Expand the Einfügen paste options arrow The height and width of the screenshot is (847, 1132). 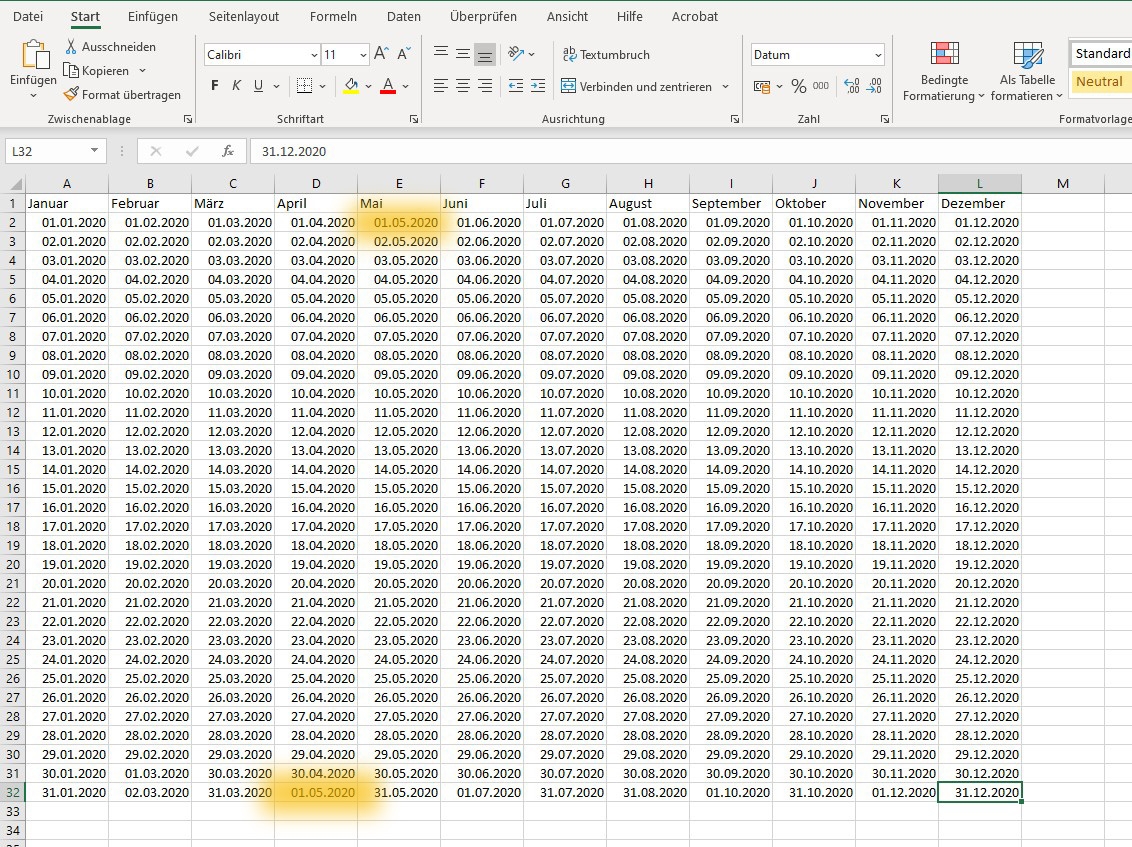(33, 95)
